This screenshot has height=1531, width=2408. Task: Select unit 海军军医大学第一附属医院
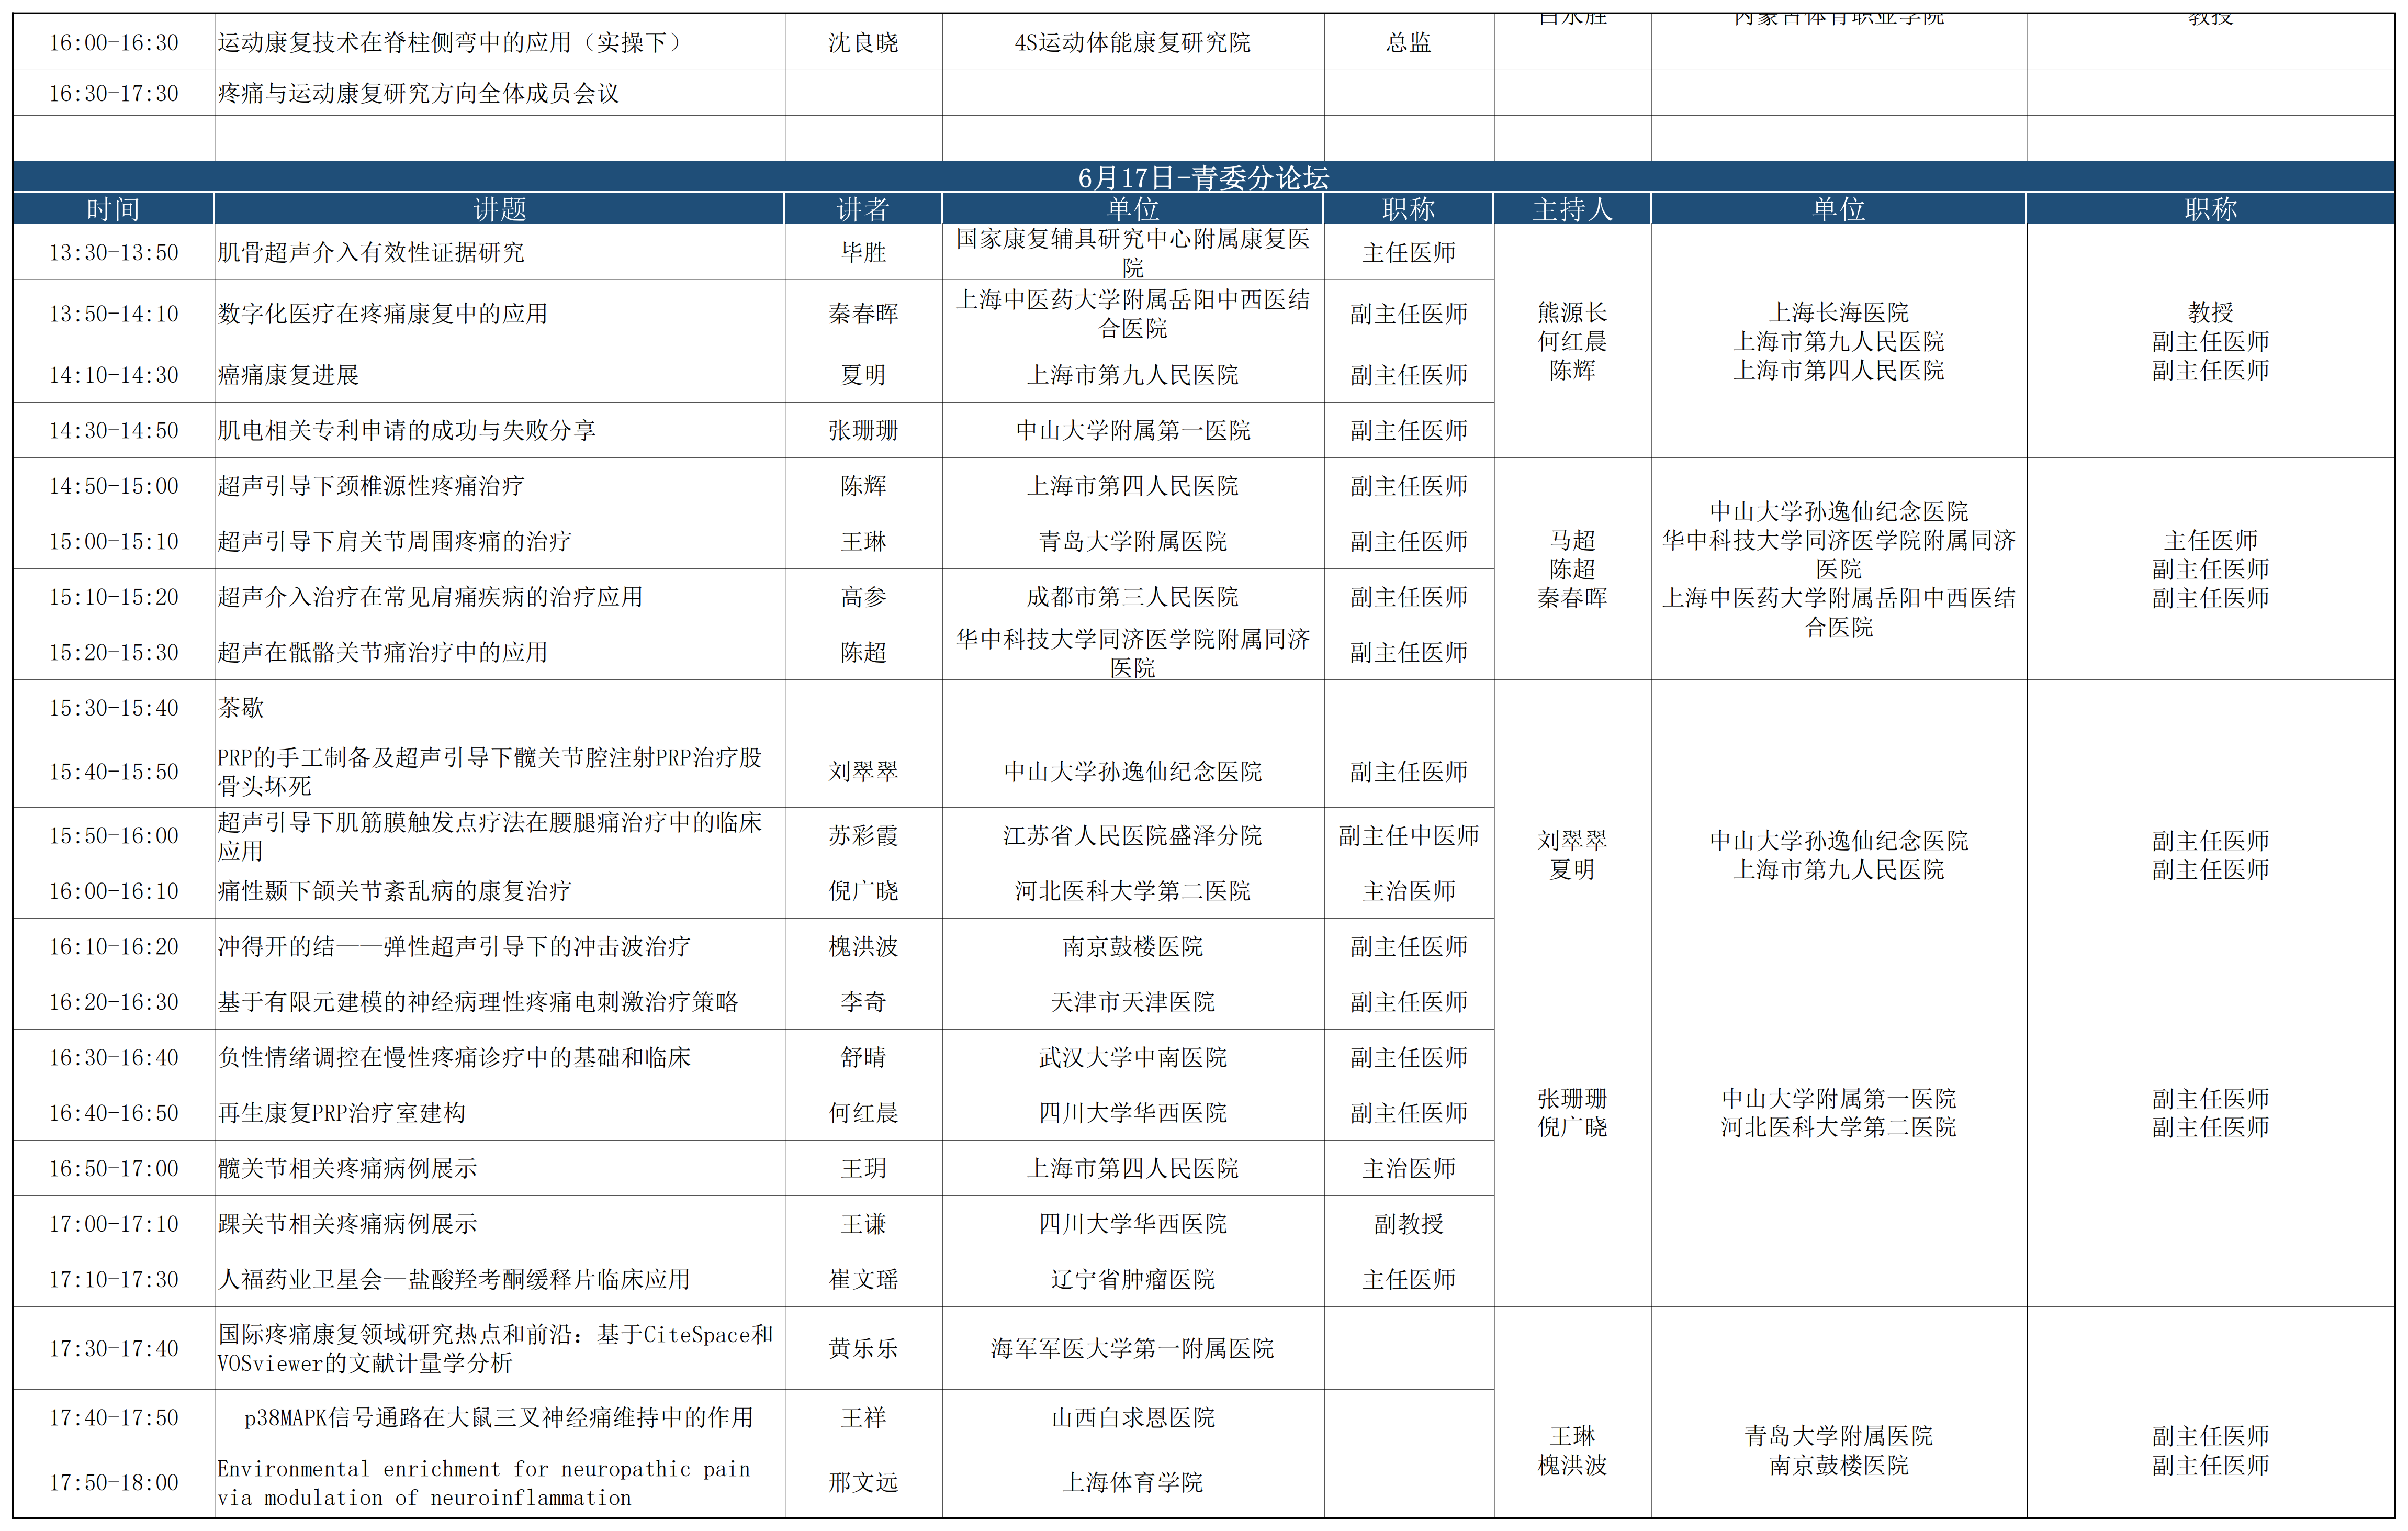(x=1133, y=1348)
